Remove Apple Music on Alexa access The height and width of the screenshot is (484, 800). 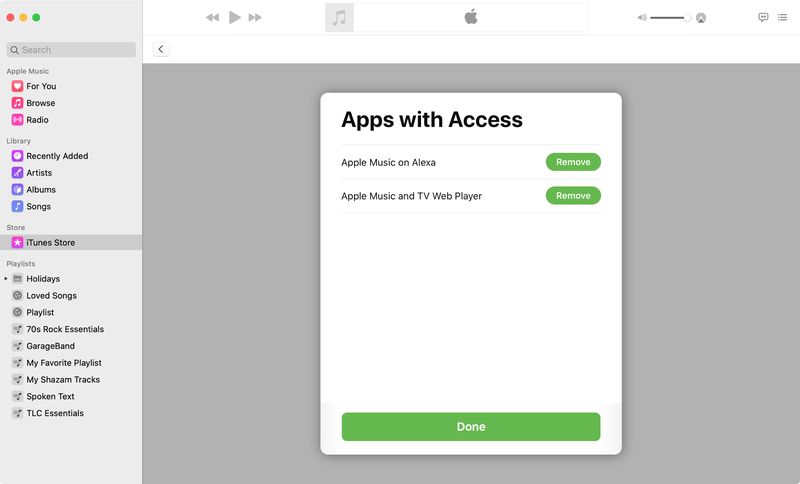tap(573, 162)
